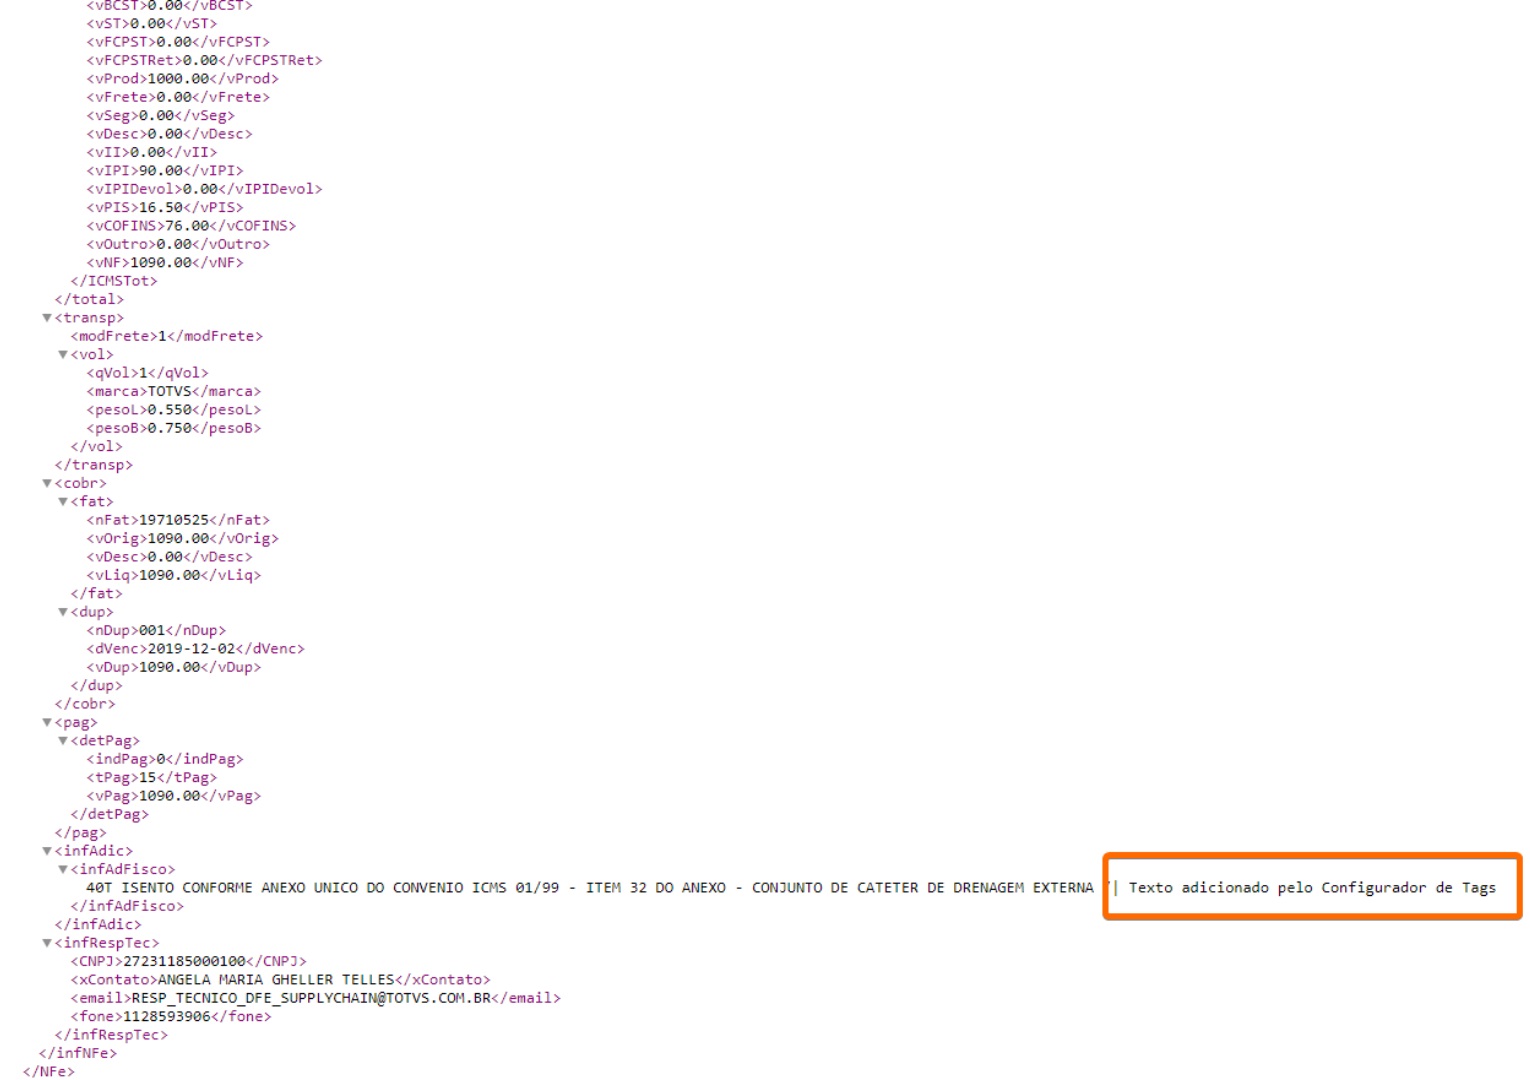Viewport: 1530px width, 1080px height.
Task: Click the closing infRespTec tag
Action: click(111, 1035)
